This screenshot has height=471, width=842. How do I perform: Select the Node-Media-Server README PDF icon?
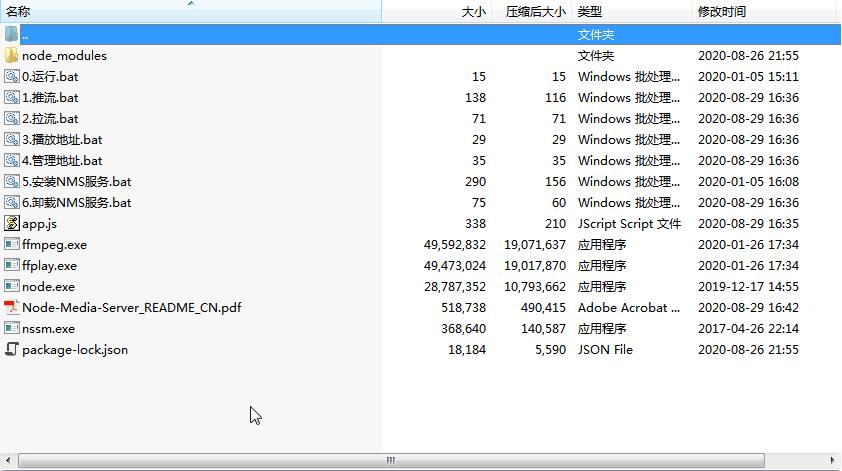[x=12, y=308]
